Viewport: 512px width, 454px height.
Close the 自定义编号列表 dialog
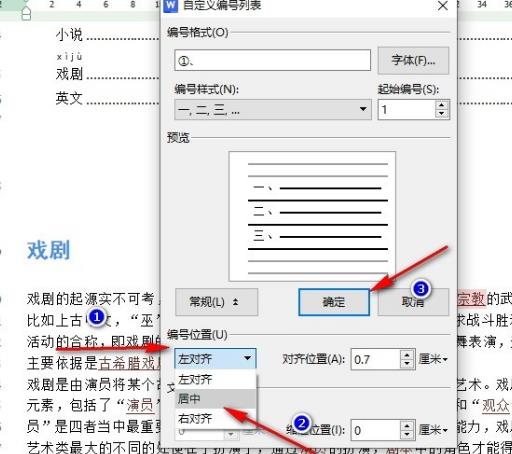443,6
